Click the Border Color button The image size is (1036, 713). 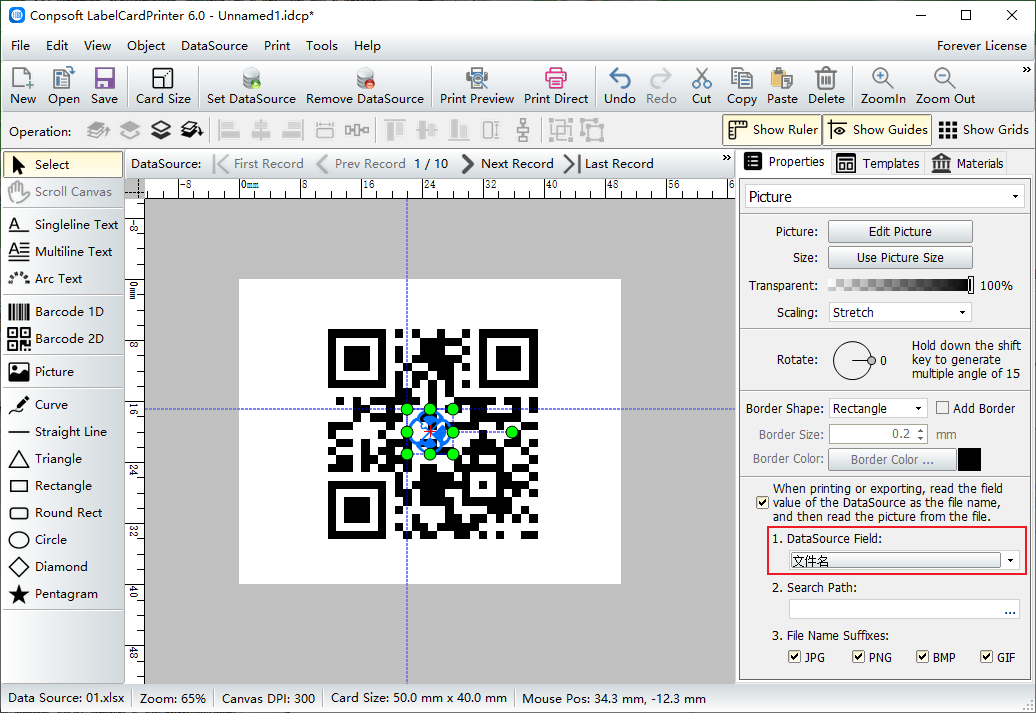click(x=892, y=459)
